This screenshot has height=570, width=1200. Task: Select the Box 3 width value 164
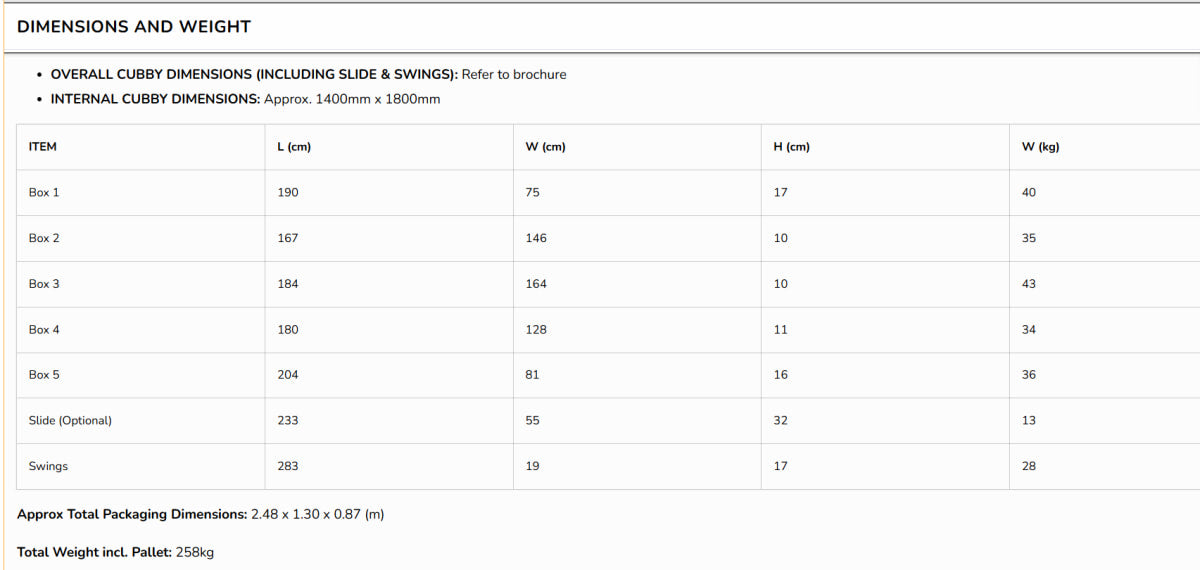pos(536,284)
